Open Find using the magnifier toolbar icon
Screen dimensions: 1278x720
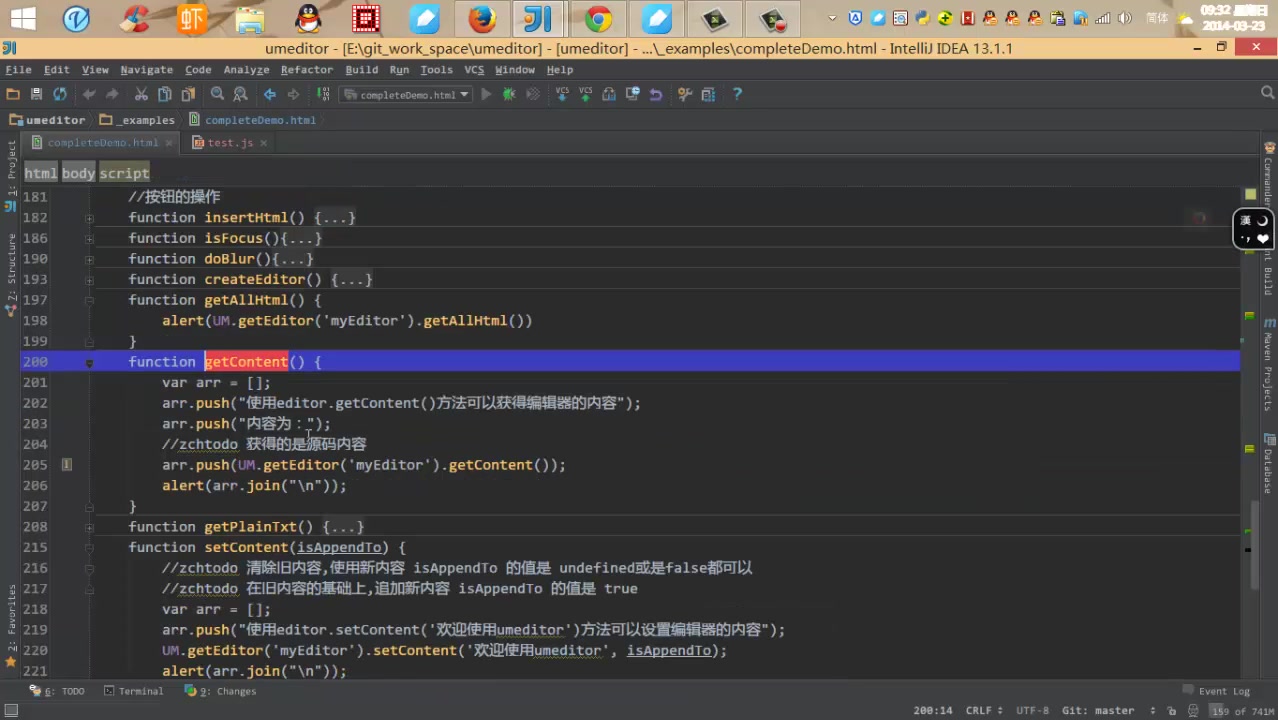click(217, 93)
